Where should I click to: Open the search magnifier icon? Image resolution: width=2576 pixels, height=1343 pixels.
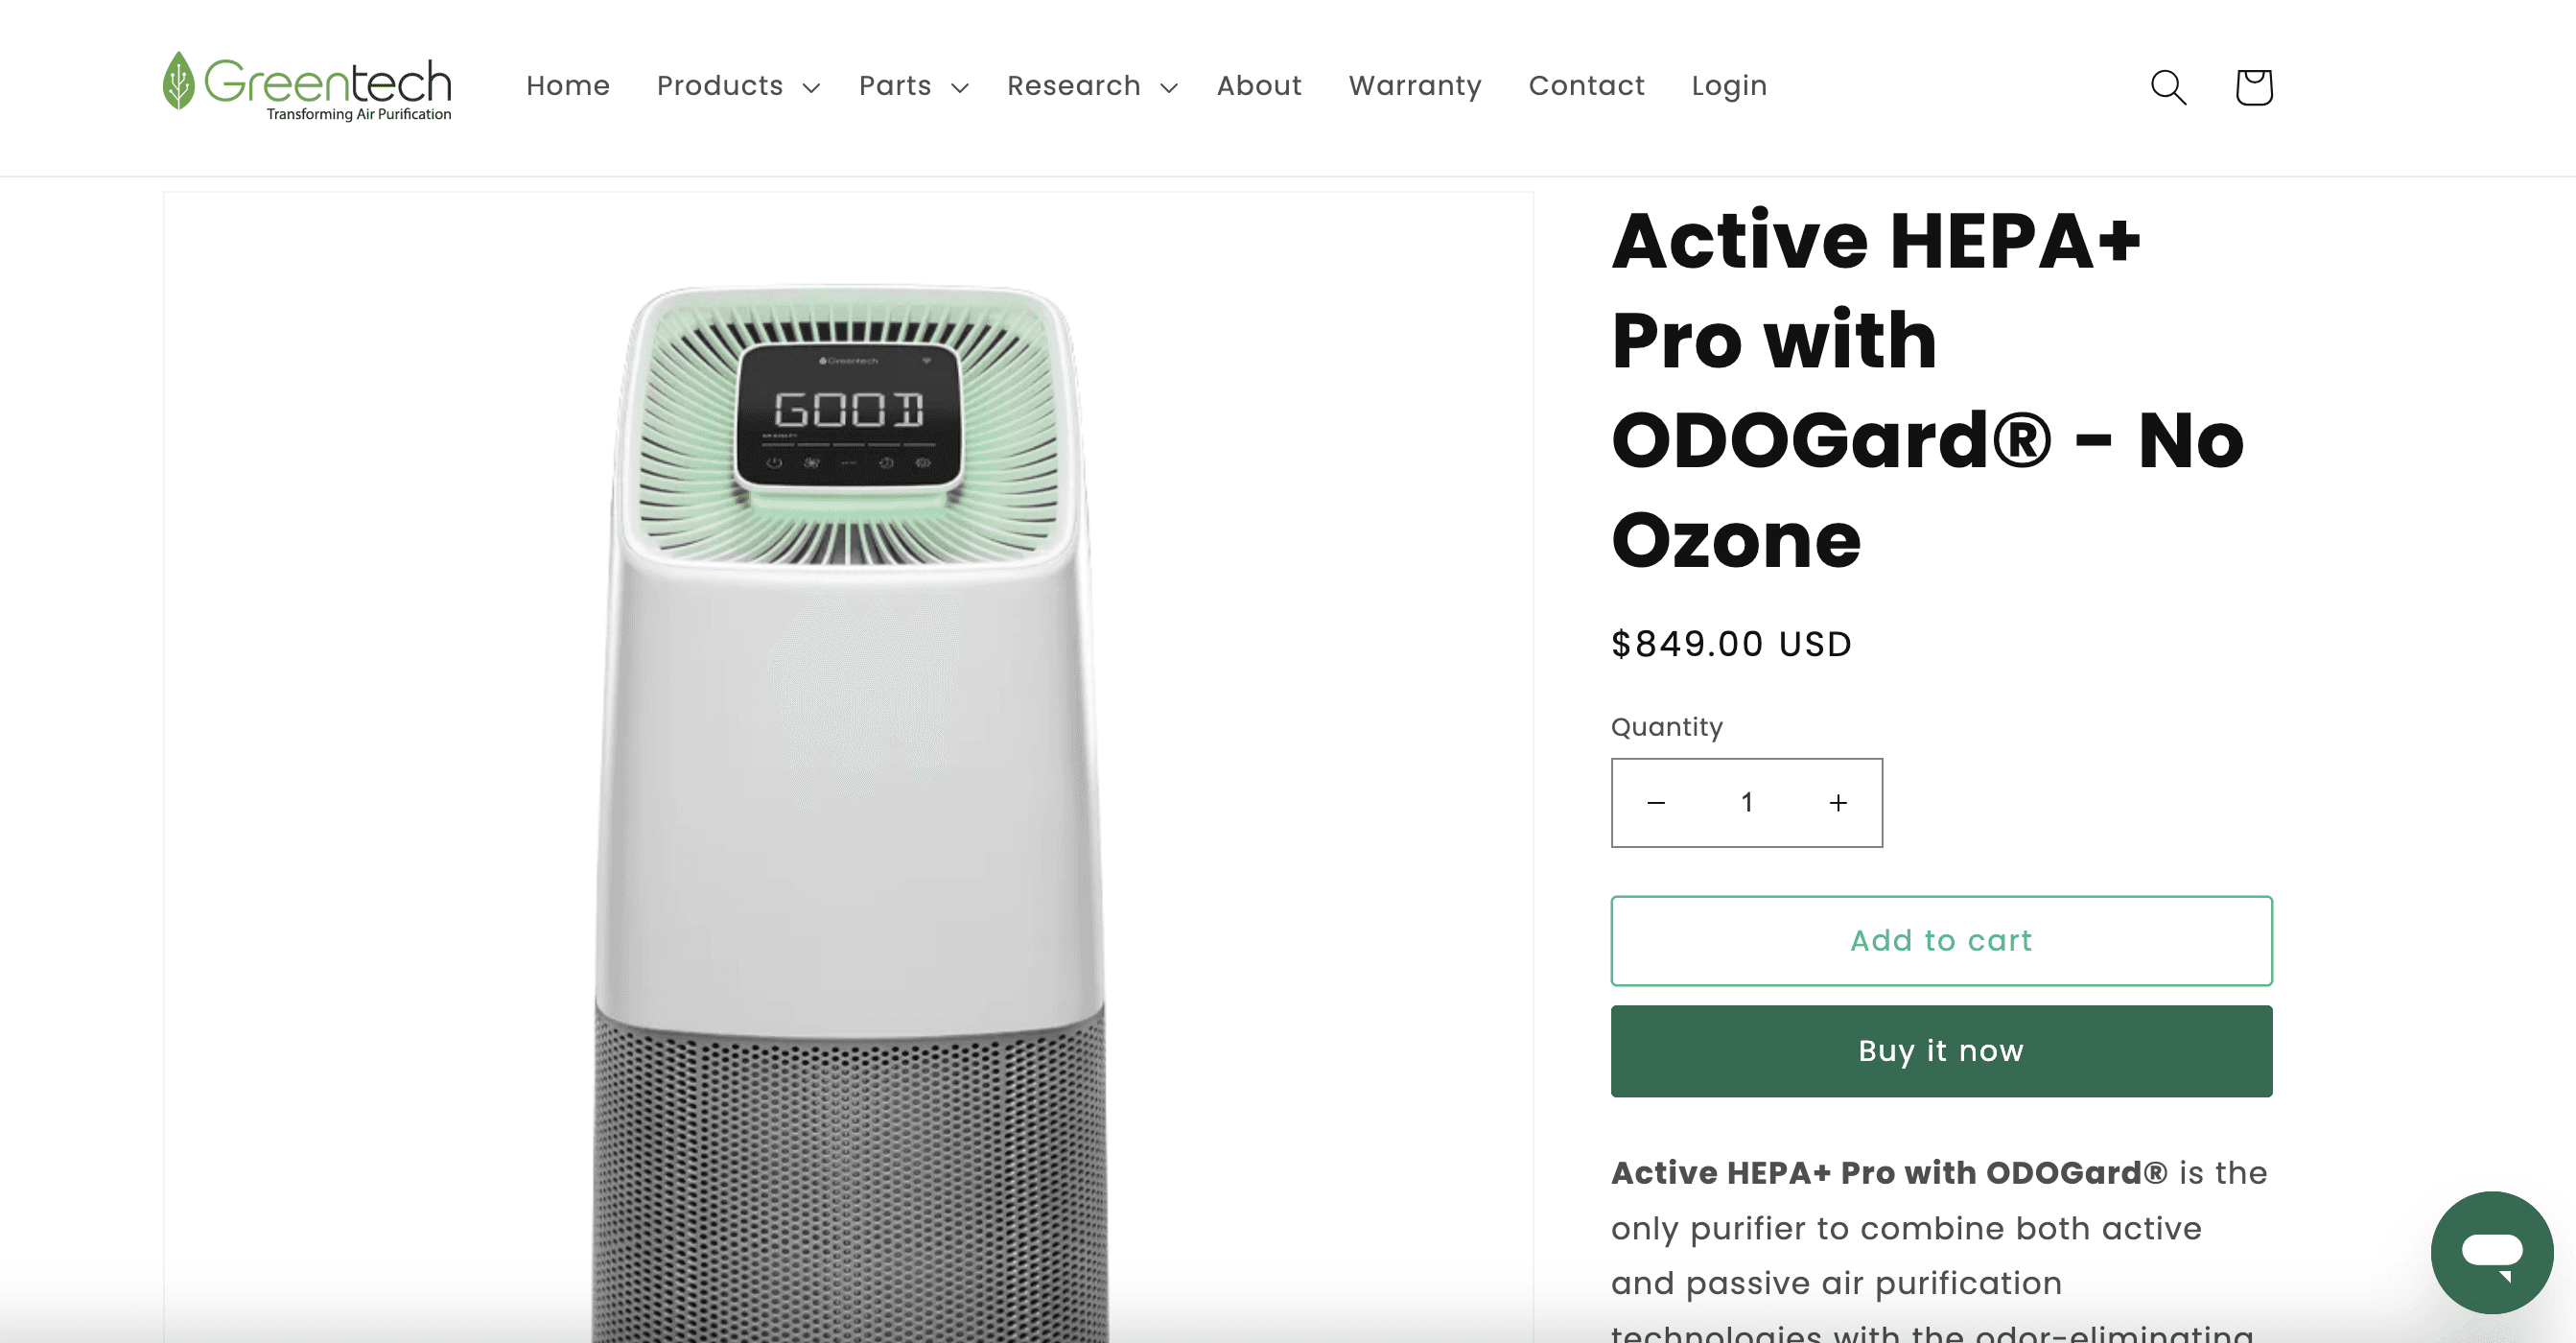coord(2168,87)
